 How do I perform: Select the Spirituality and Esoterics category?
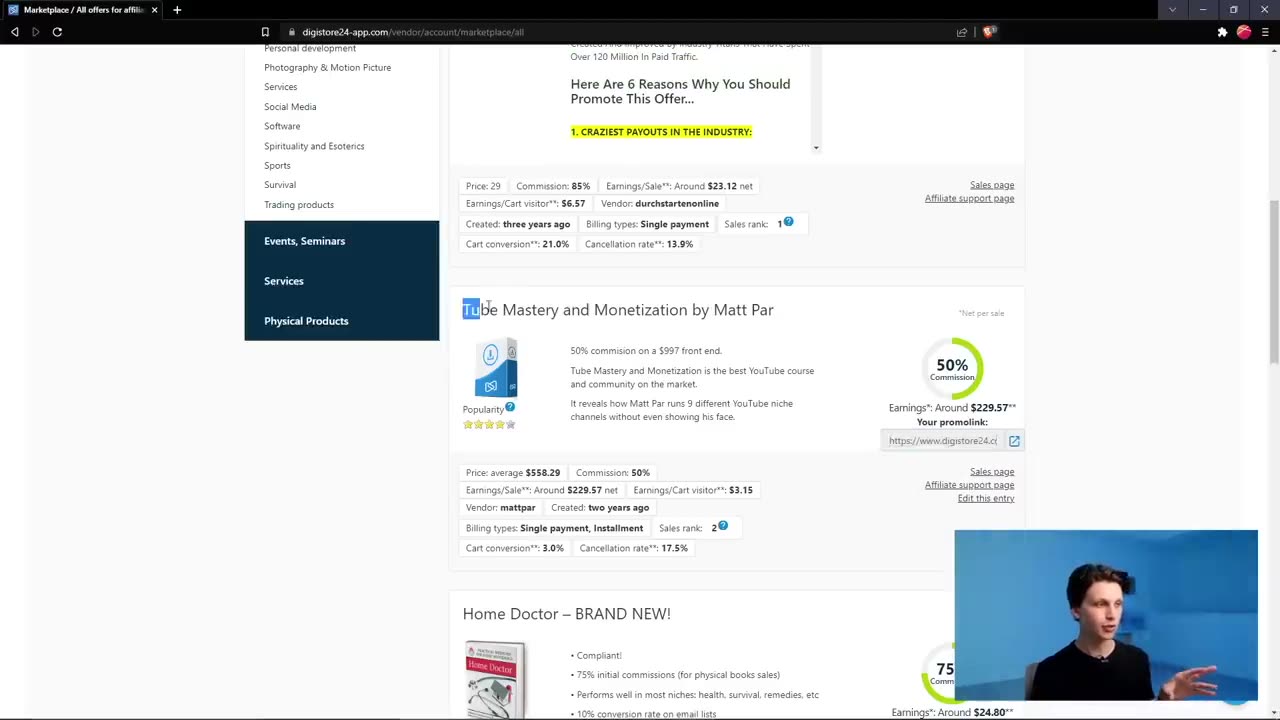click(314, 146)
